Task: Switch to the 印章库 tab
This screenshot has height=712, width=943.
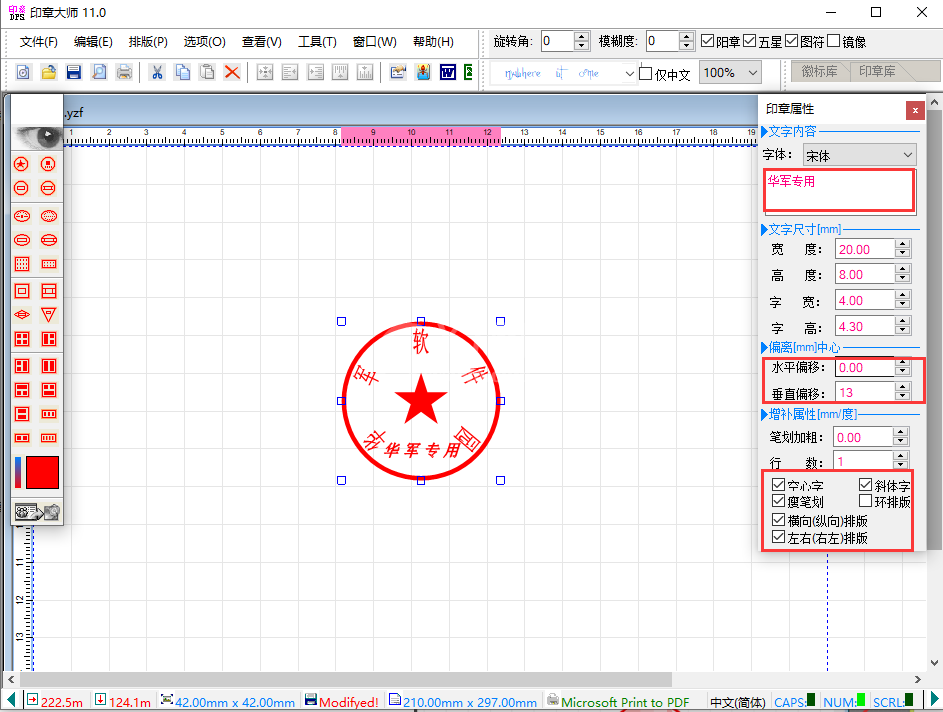Action: [877, 71]
